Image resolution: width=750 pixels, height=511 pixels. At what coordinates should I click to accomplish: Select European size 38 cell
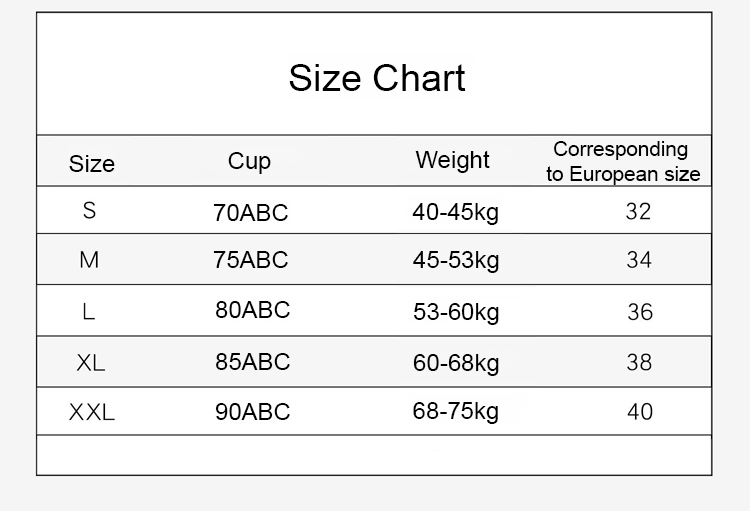(x=639, y=362)
